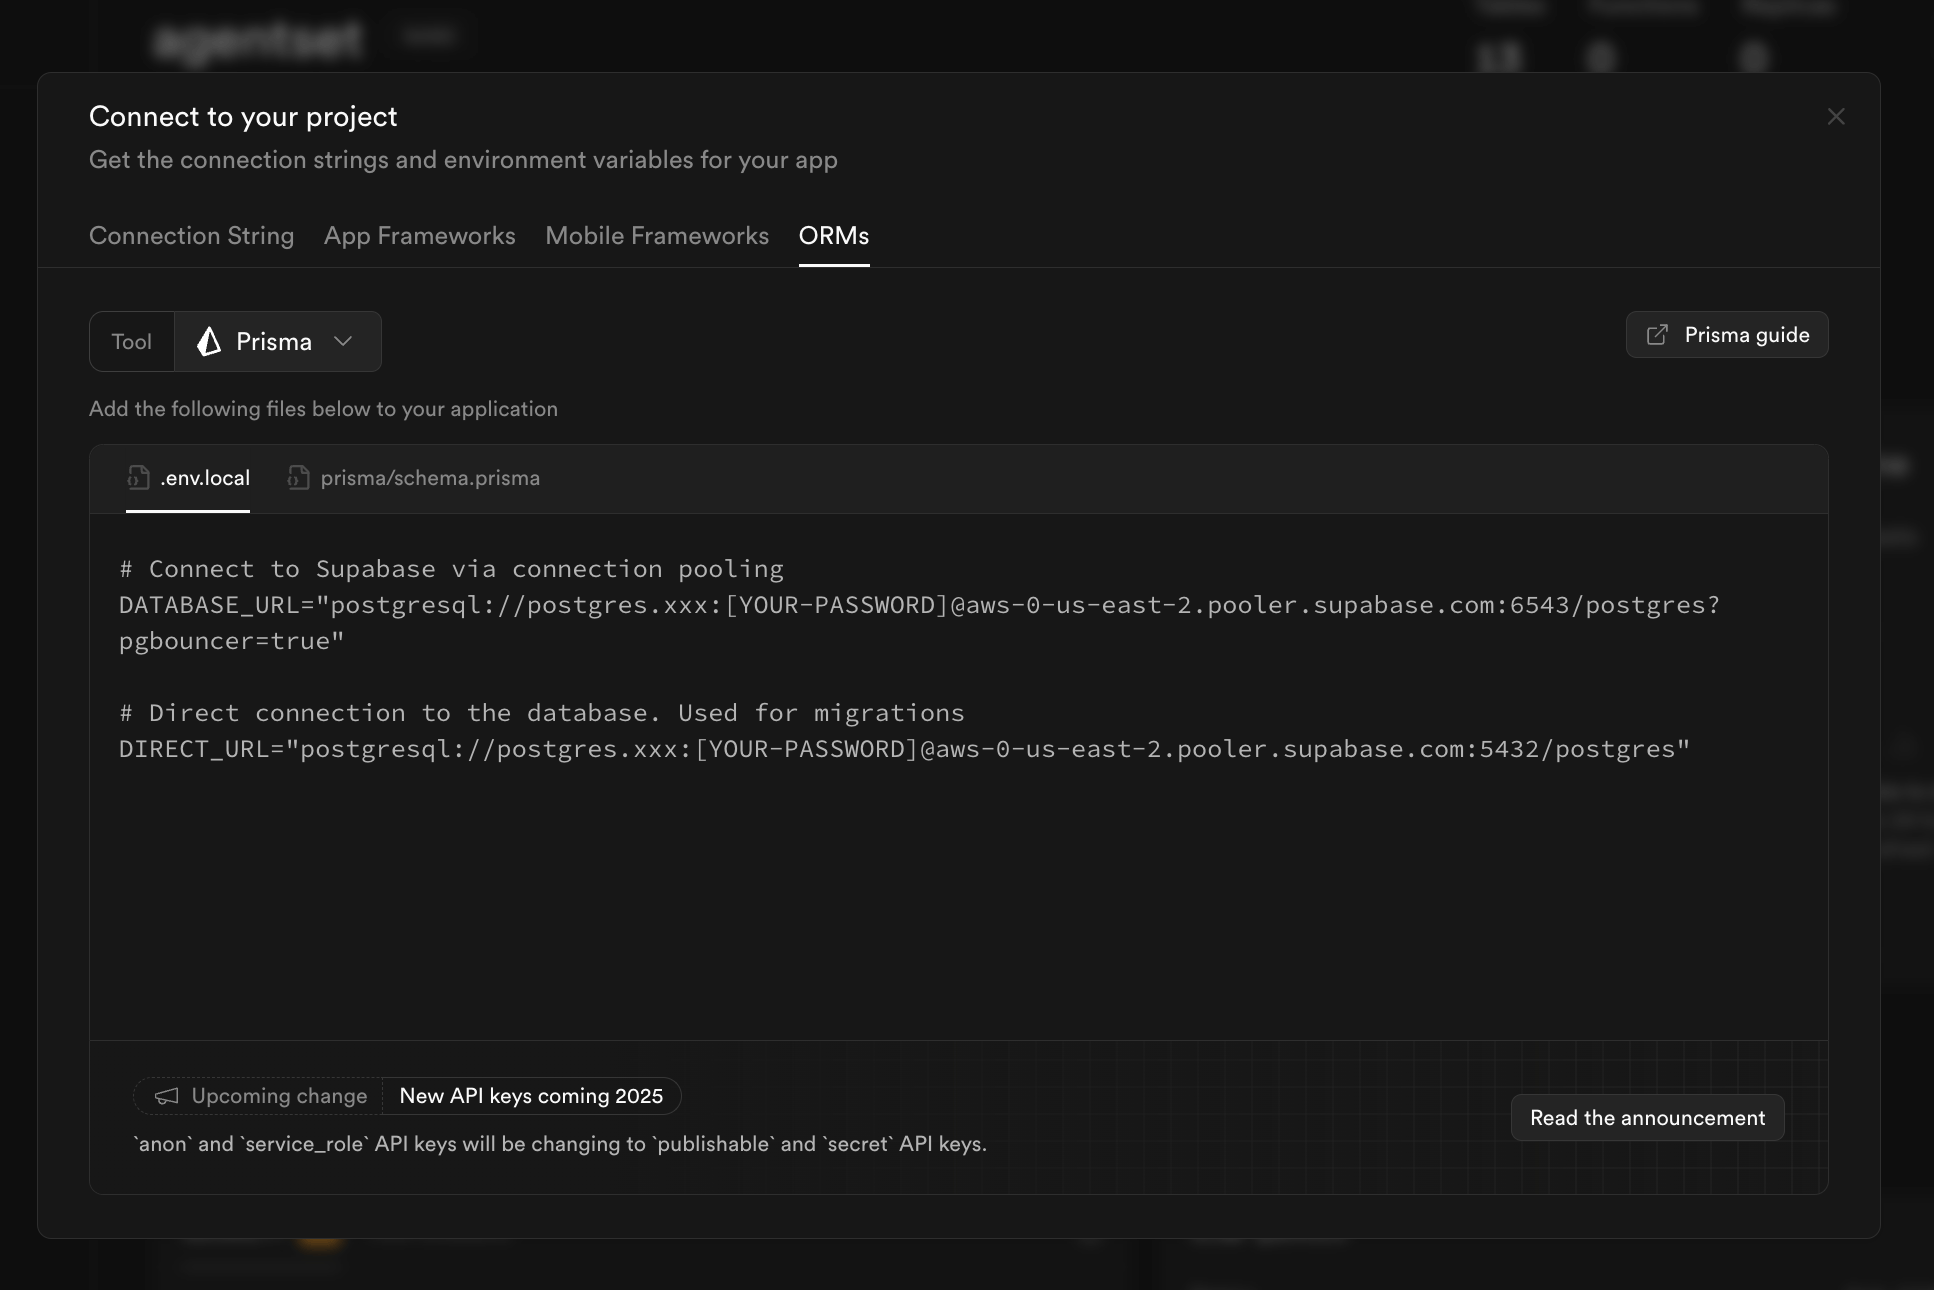Click the prisma/schema.prisma file icon

click(298, 478)
